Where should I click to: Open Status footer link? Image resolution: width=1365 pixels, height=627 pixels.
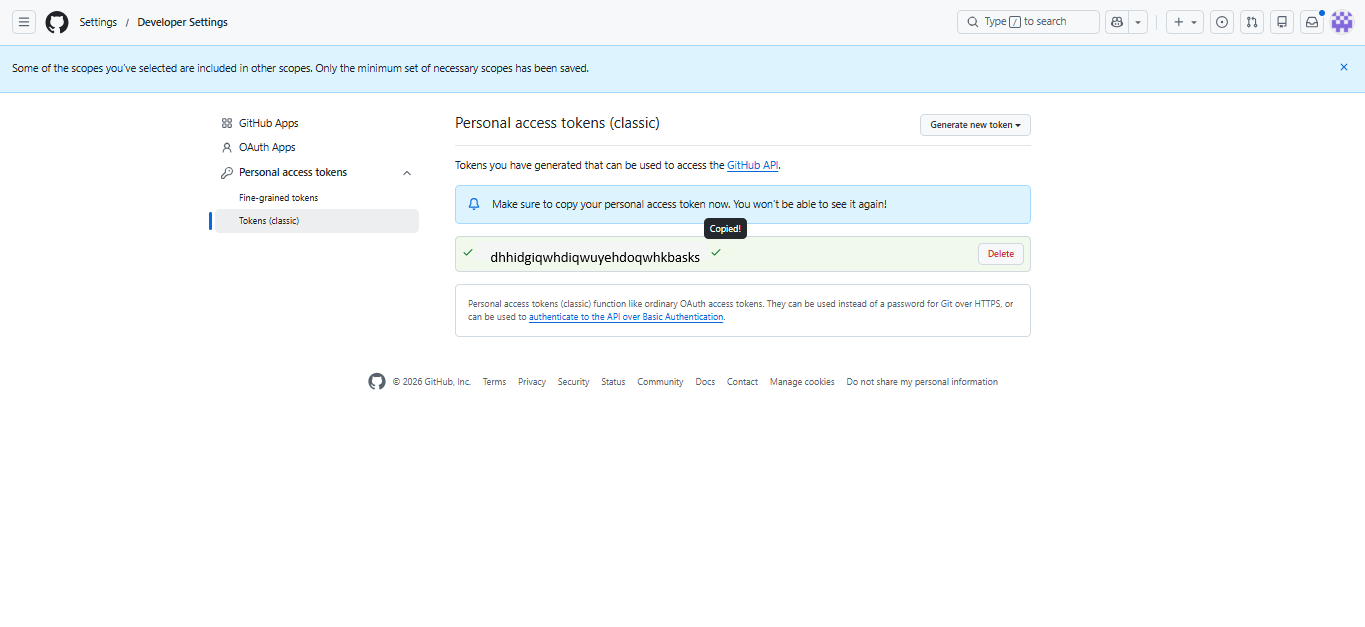(x=613, y=382)
